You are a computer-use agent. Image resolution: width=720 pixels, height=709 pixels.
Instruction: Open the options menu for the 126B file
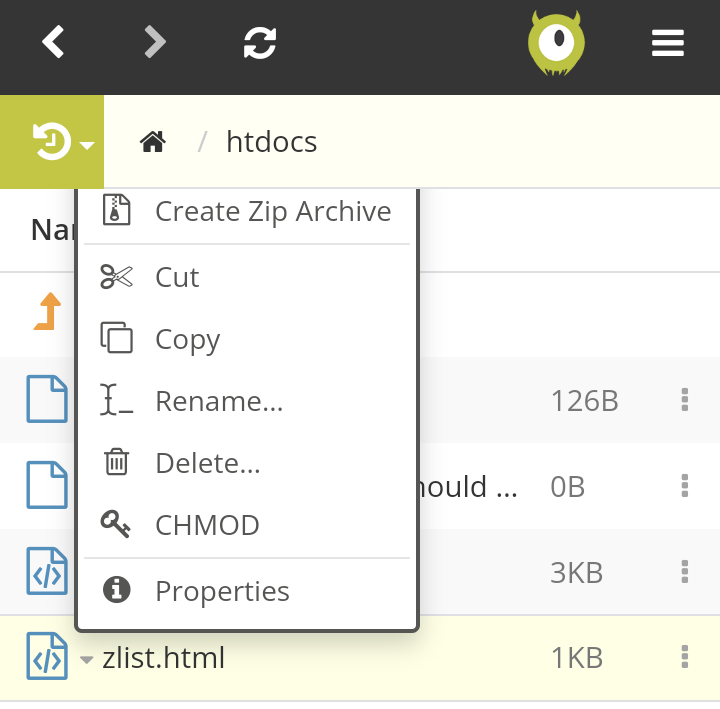pos(685,401)
